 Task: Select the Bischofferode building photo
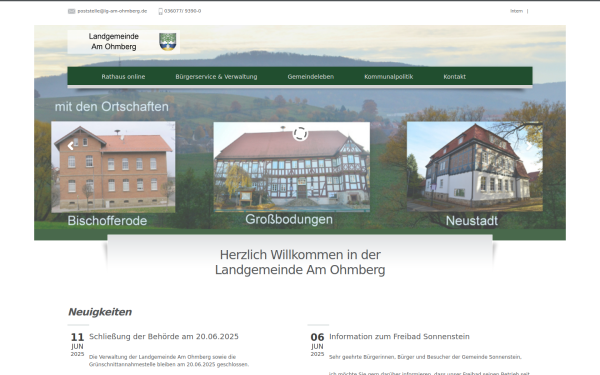coord(113,167)
